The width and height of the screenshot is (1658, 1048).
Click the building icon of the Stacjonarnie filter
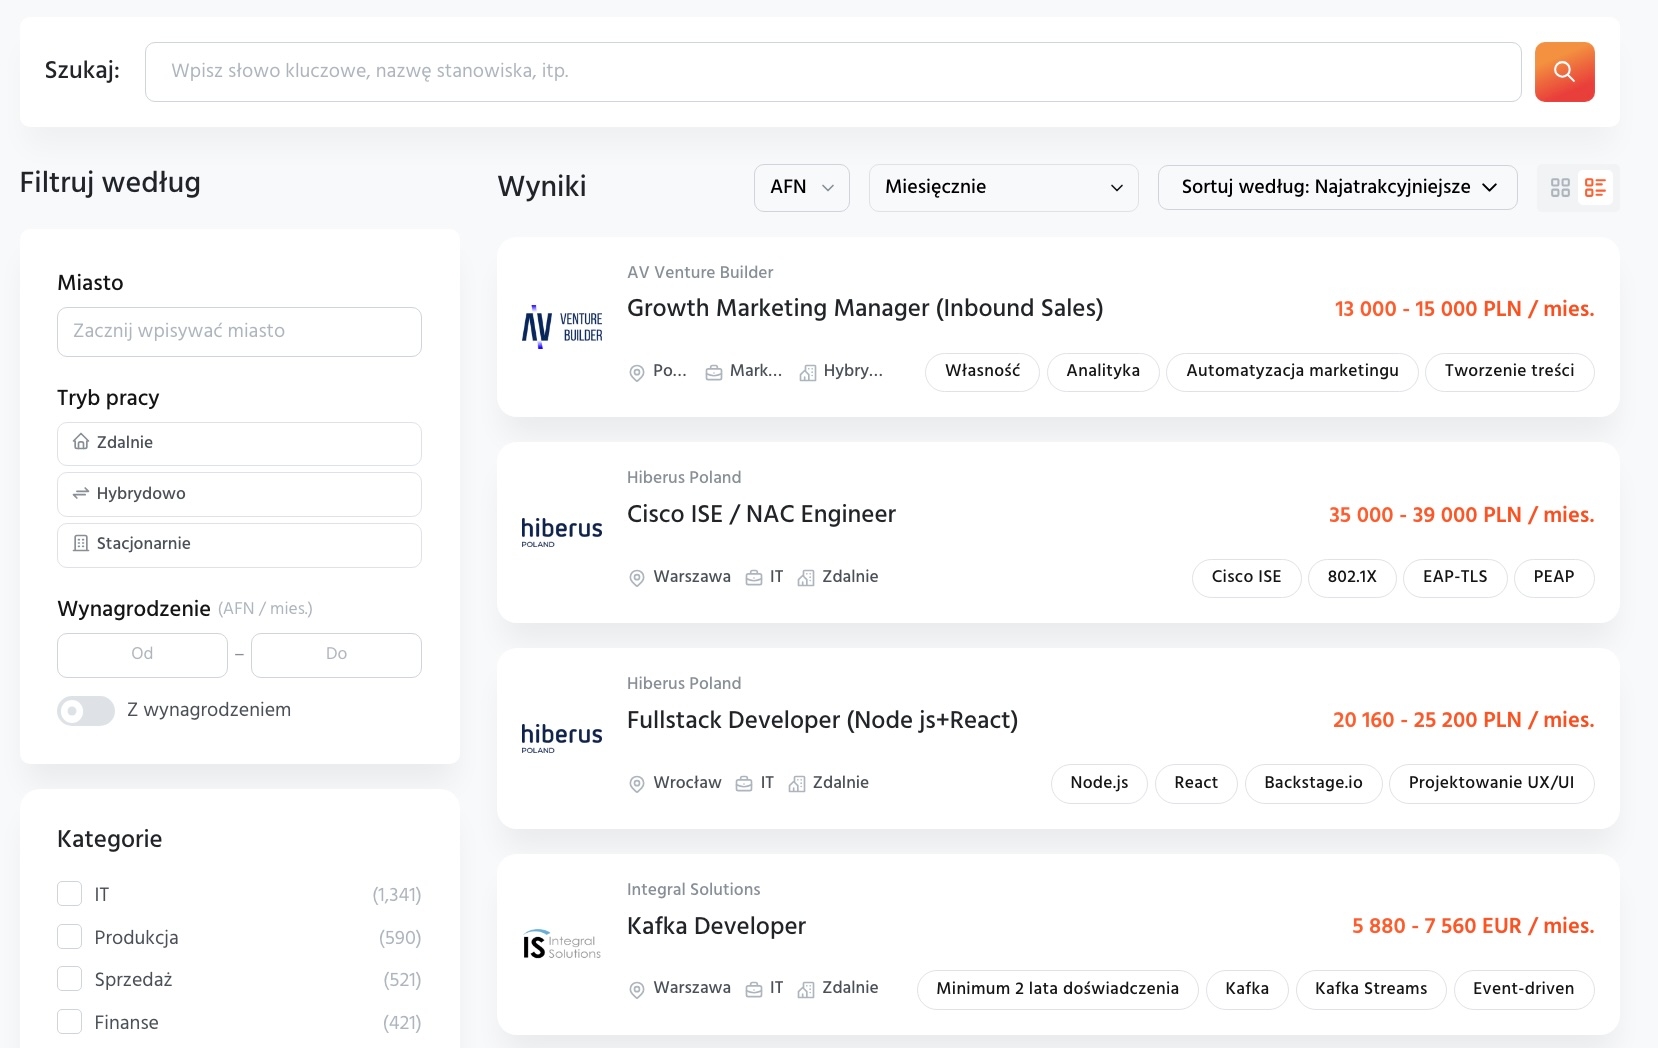[81, 543]
